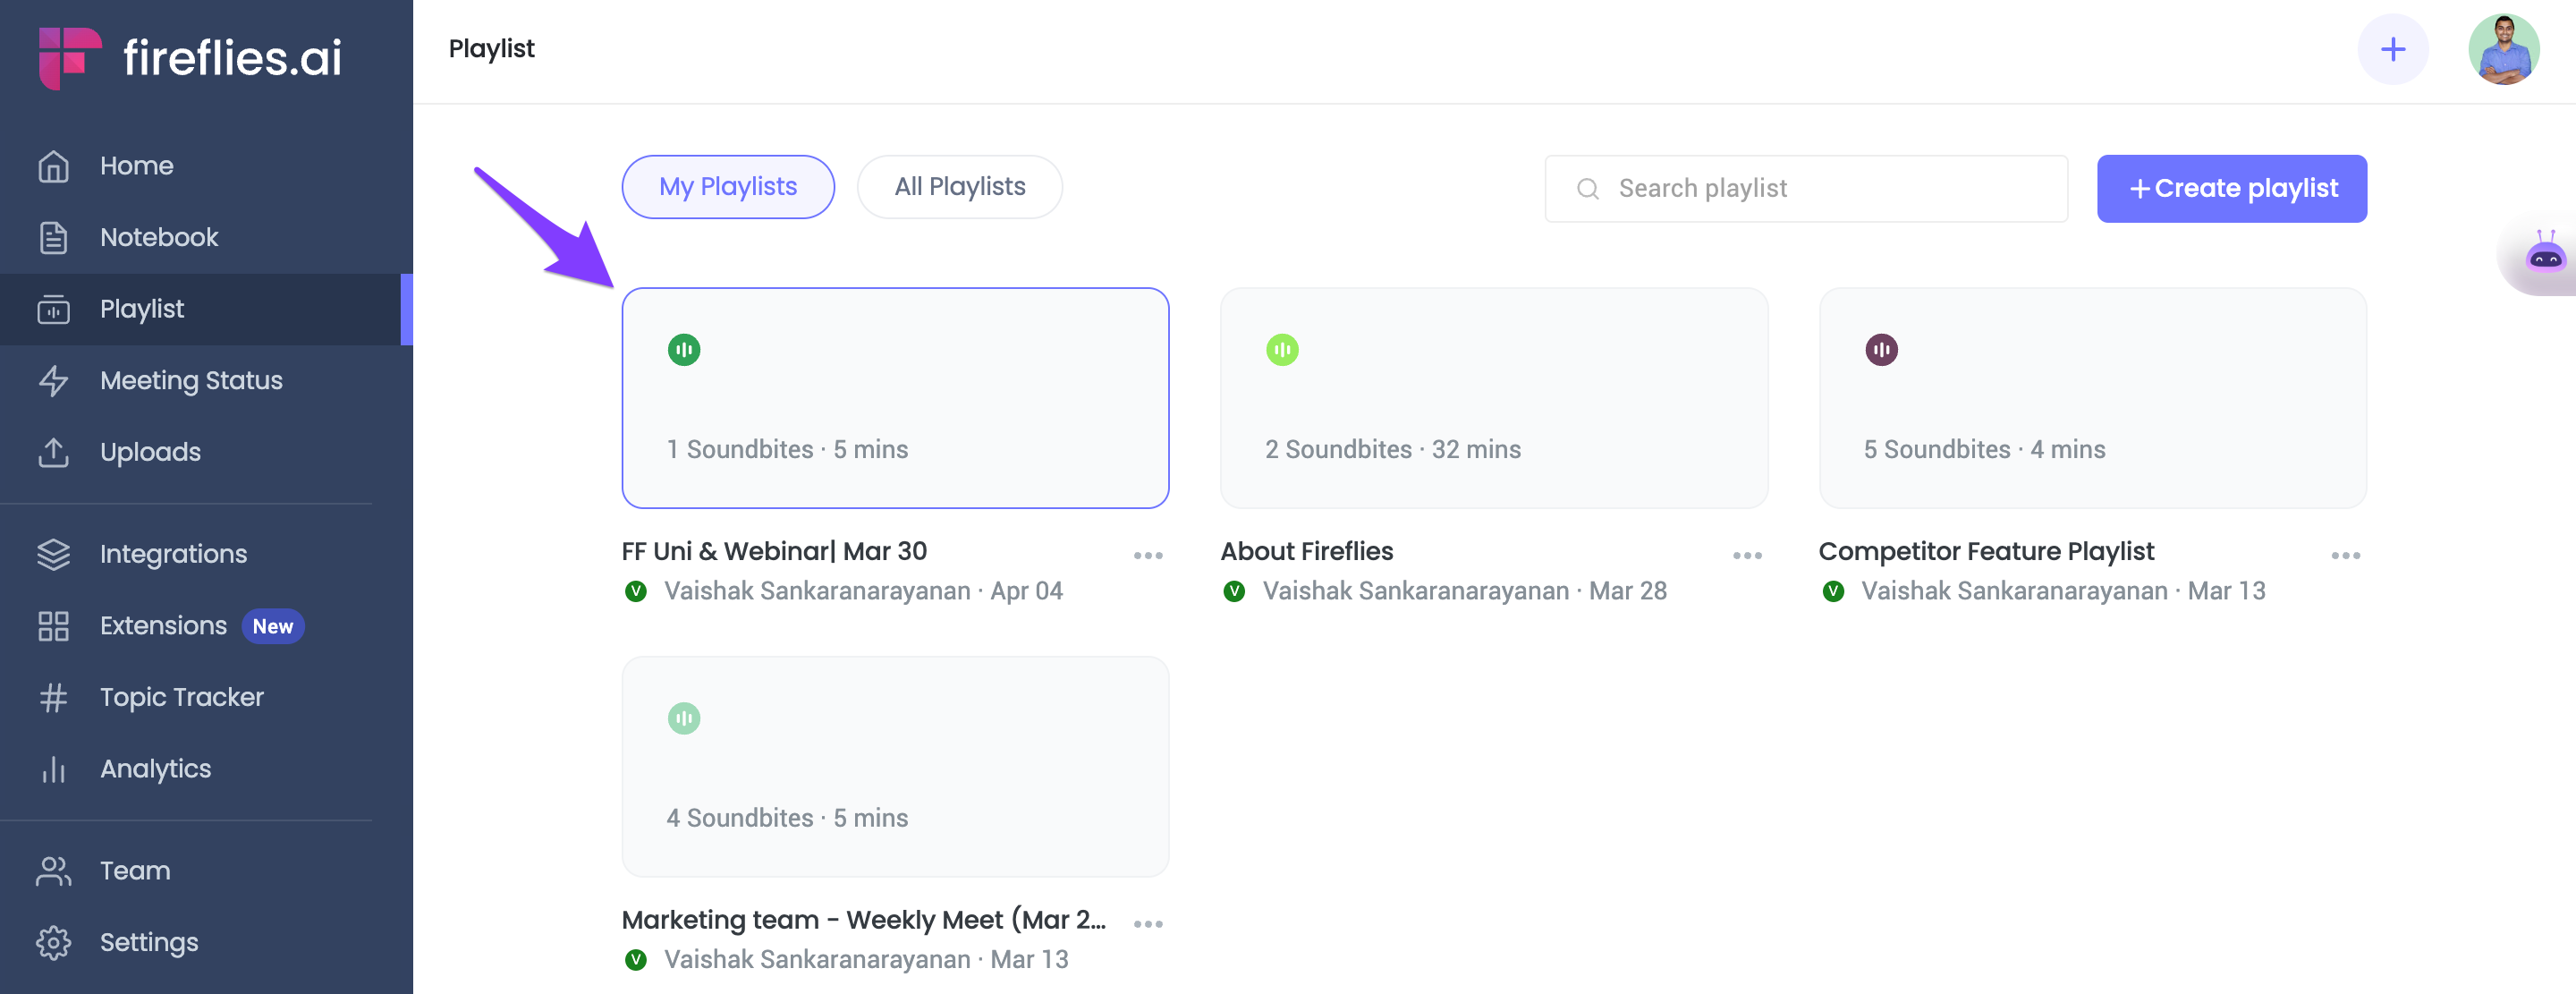Screen dimensions: 2576x994
Task: Go to Integrations in sidebar
Action: 206,554
